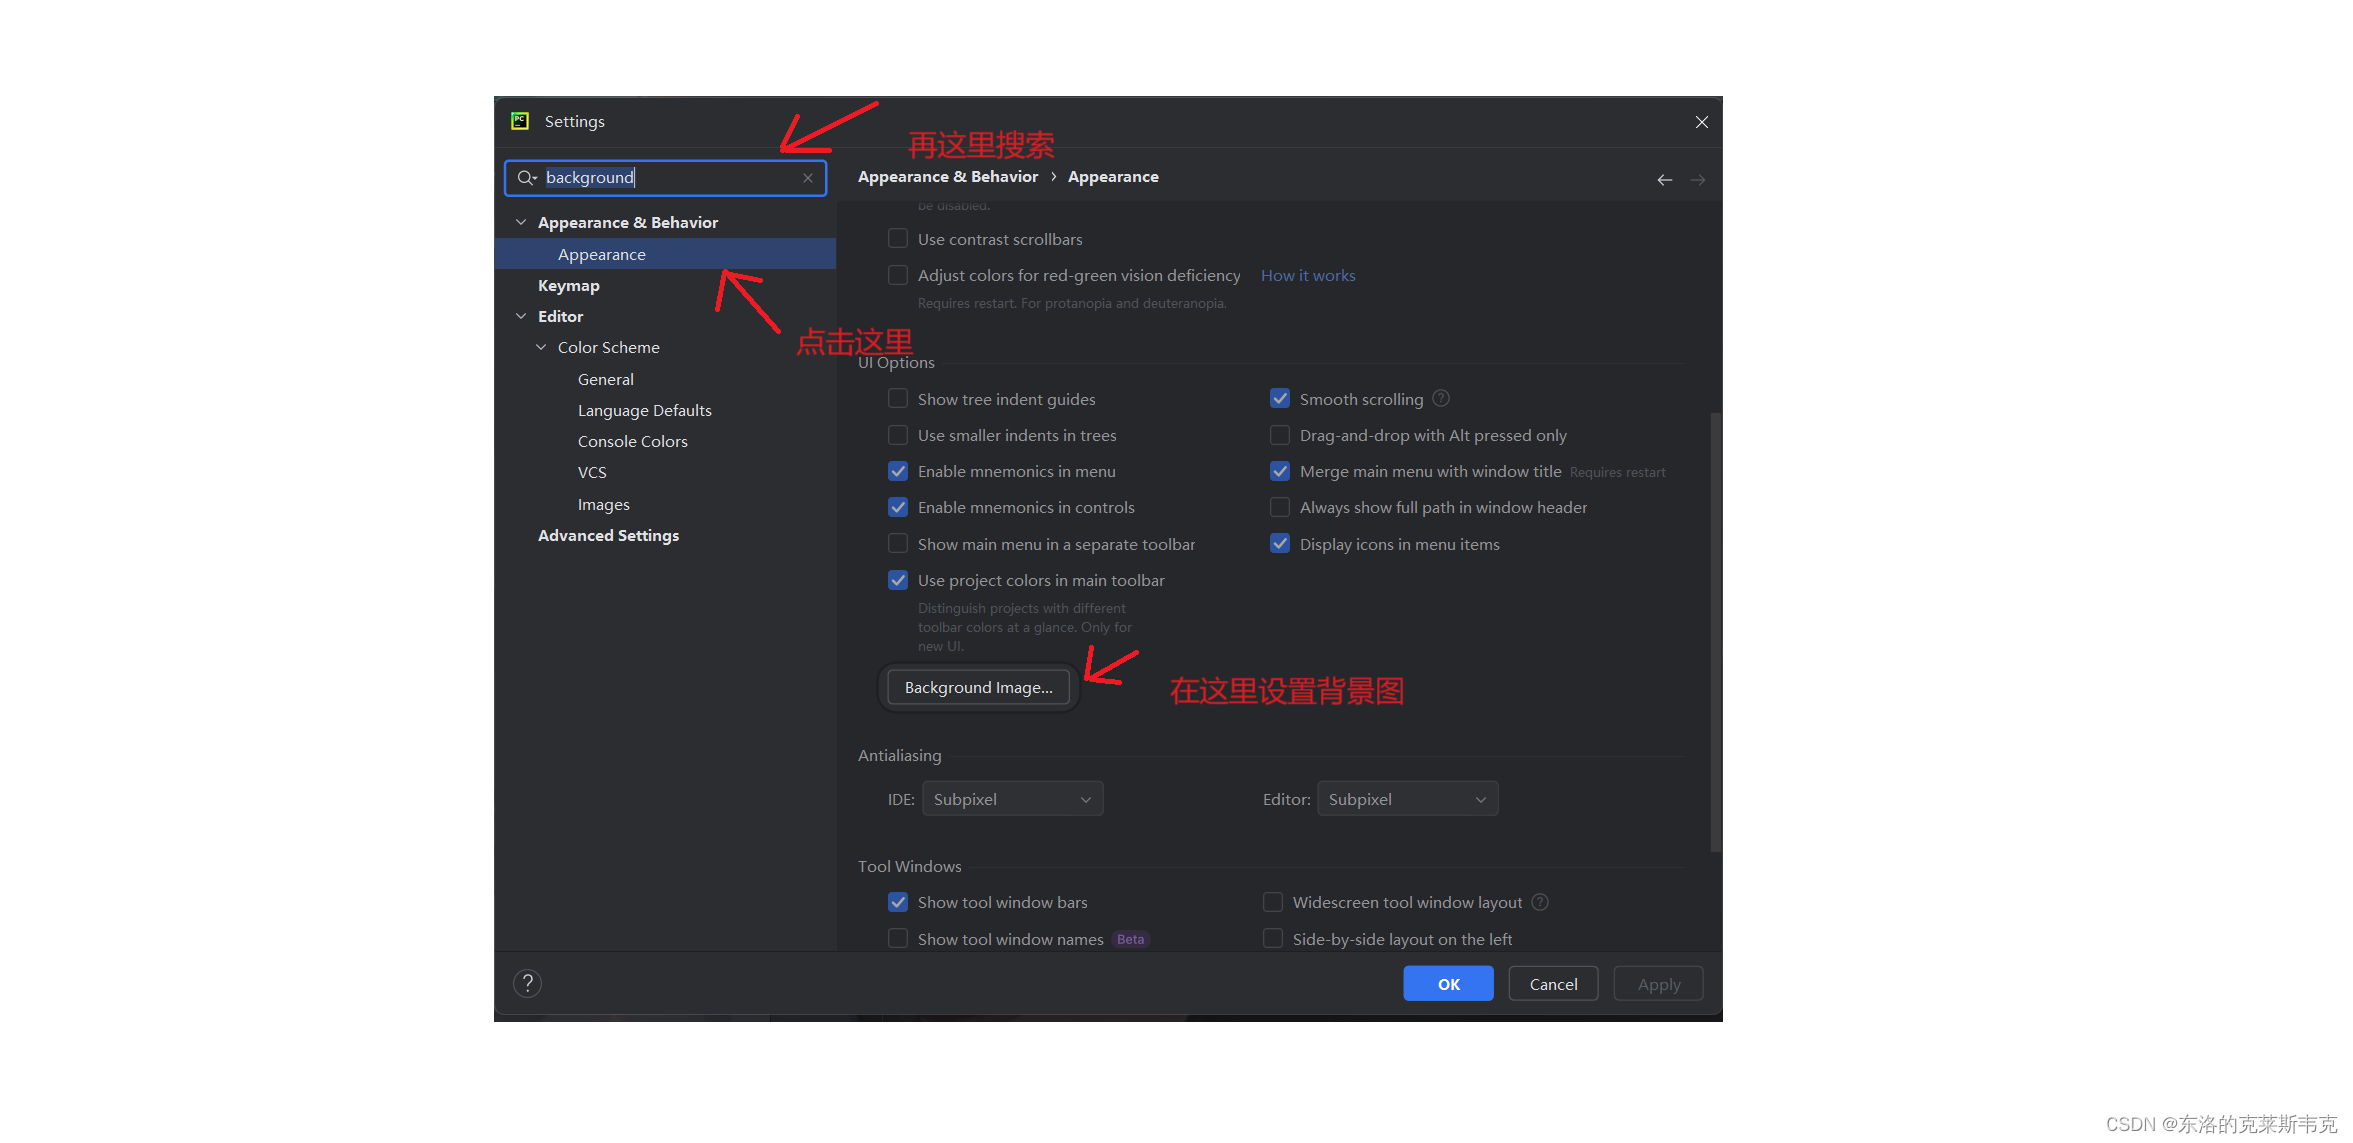Click the settings back navigation icon
This screenshot has width=2353, height=1143.
(1664, 180)
